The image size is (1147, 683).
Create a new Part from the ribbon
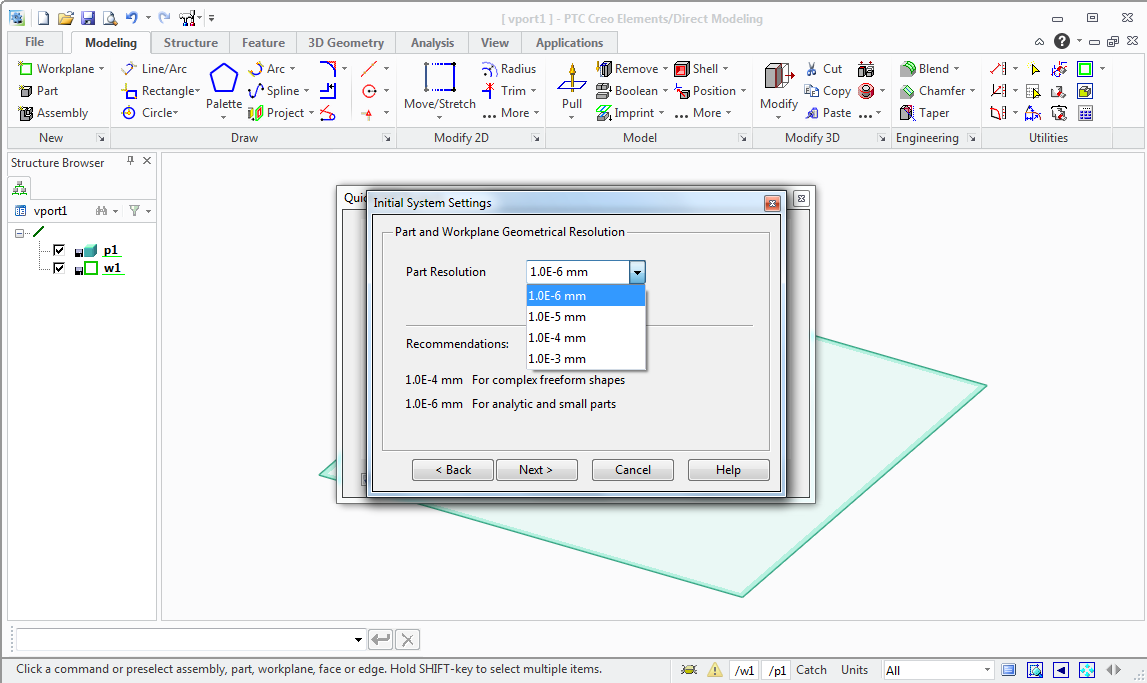click(39, 91)
